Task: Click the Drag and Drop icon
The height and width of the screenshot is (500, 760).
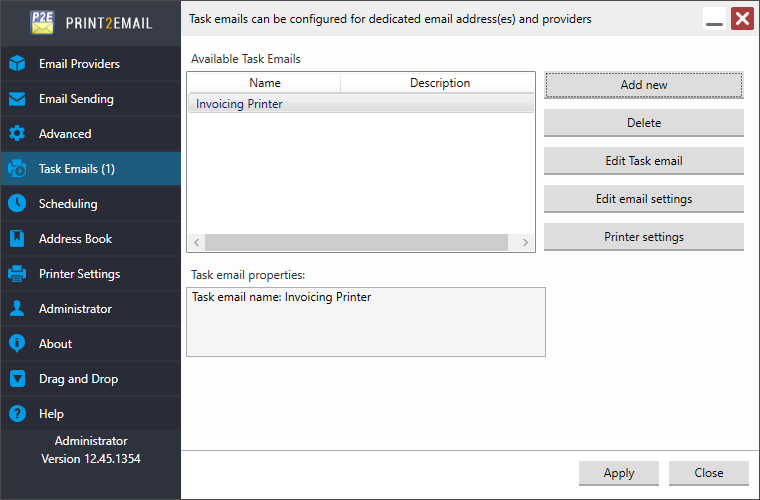Action: click(x=17, y=379)
